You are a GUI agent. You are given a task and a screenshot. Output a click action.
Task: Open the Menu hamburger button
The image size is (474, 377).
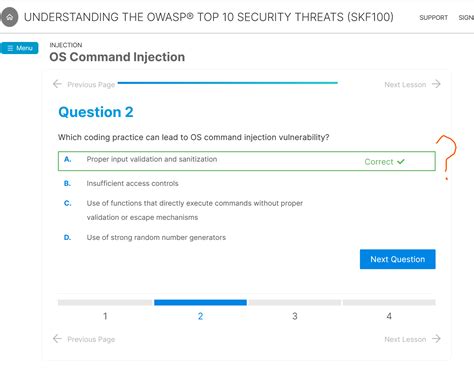(19, 48)
